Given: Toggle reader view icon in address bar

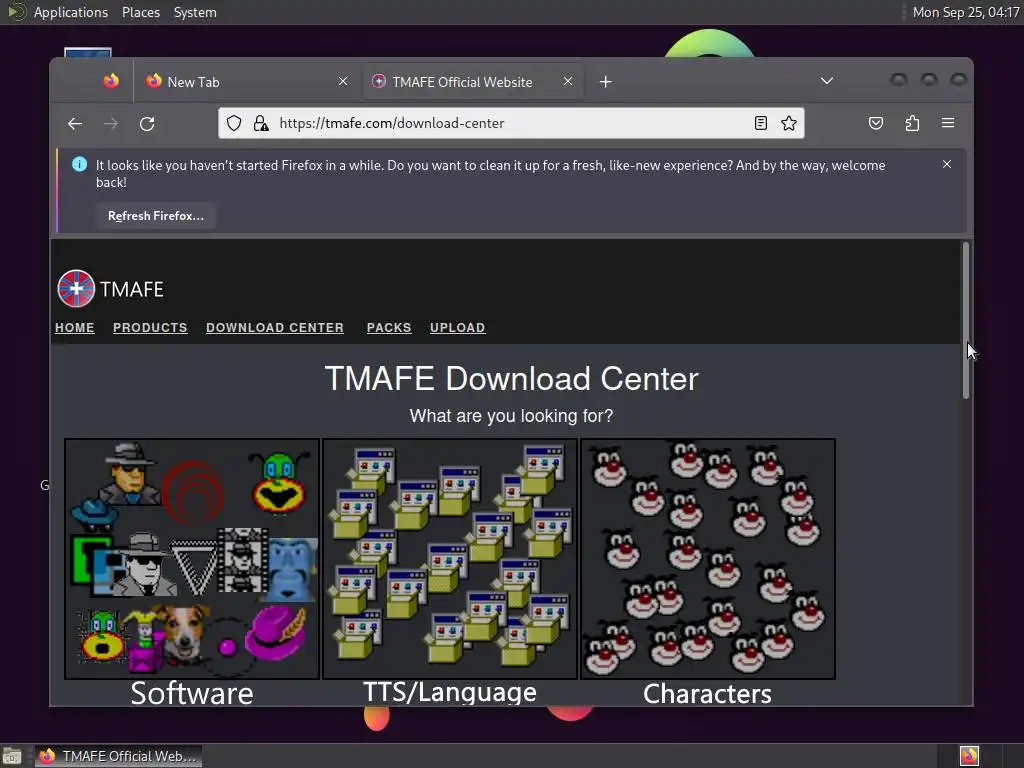Looking at the screenshot, I should [x=760, y=123].
